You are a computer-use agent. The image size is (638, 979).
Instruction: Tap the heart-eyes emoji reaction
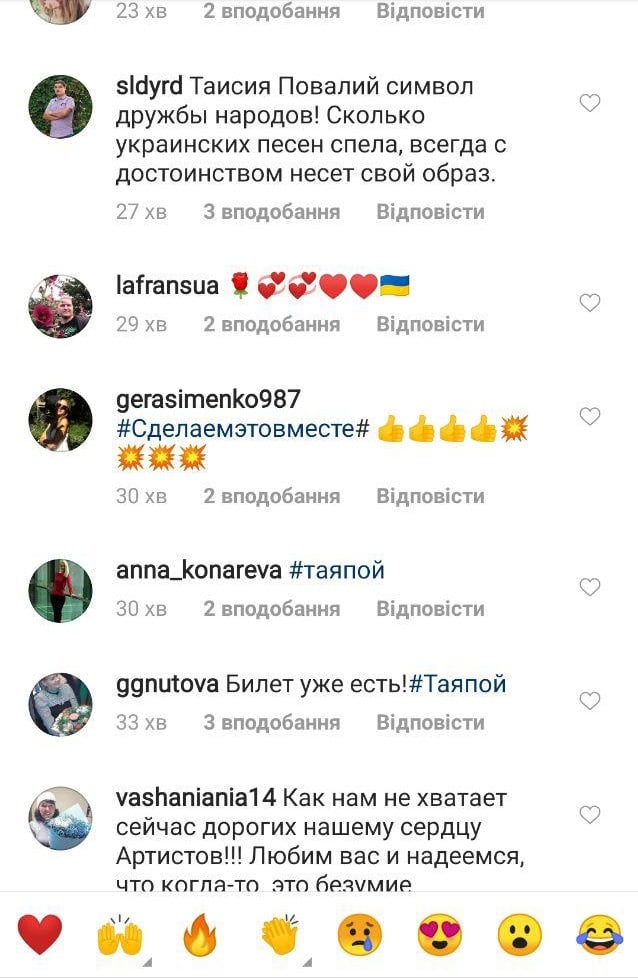439,935
